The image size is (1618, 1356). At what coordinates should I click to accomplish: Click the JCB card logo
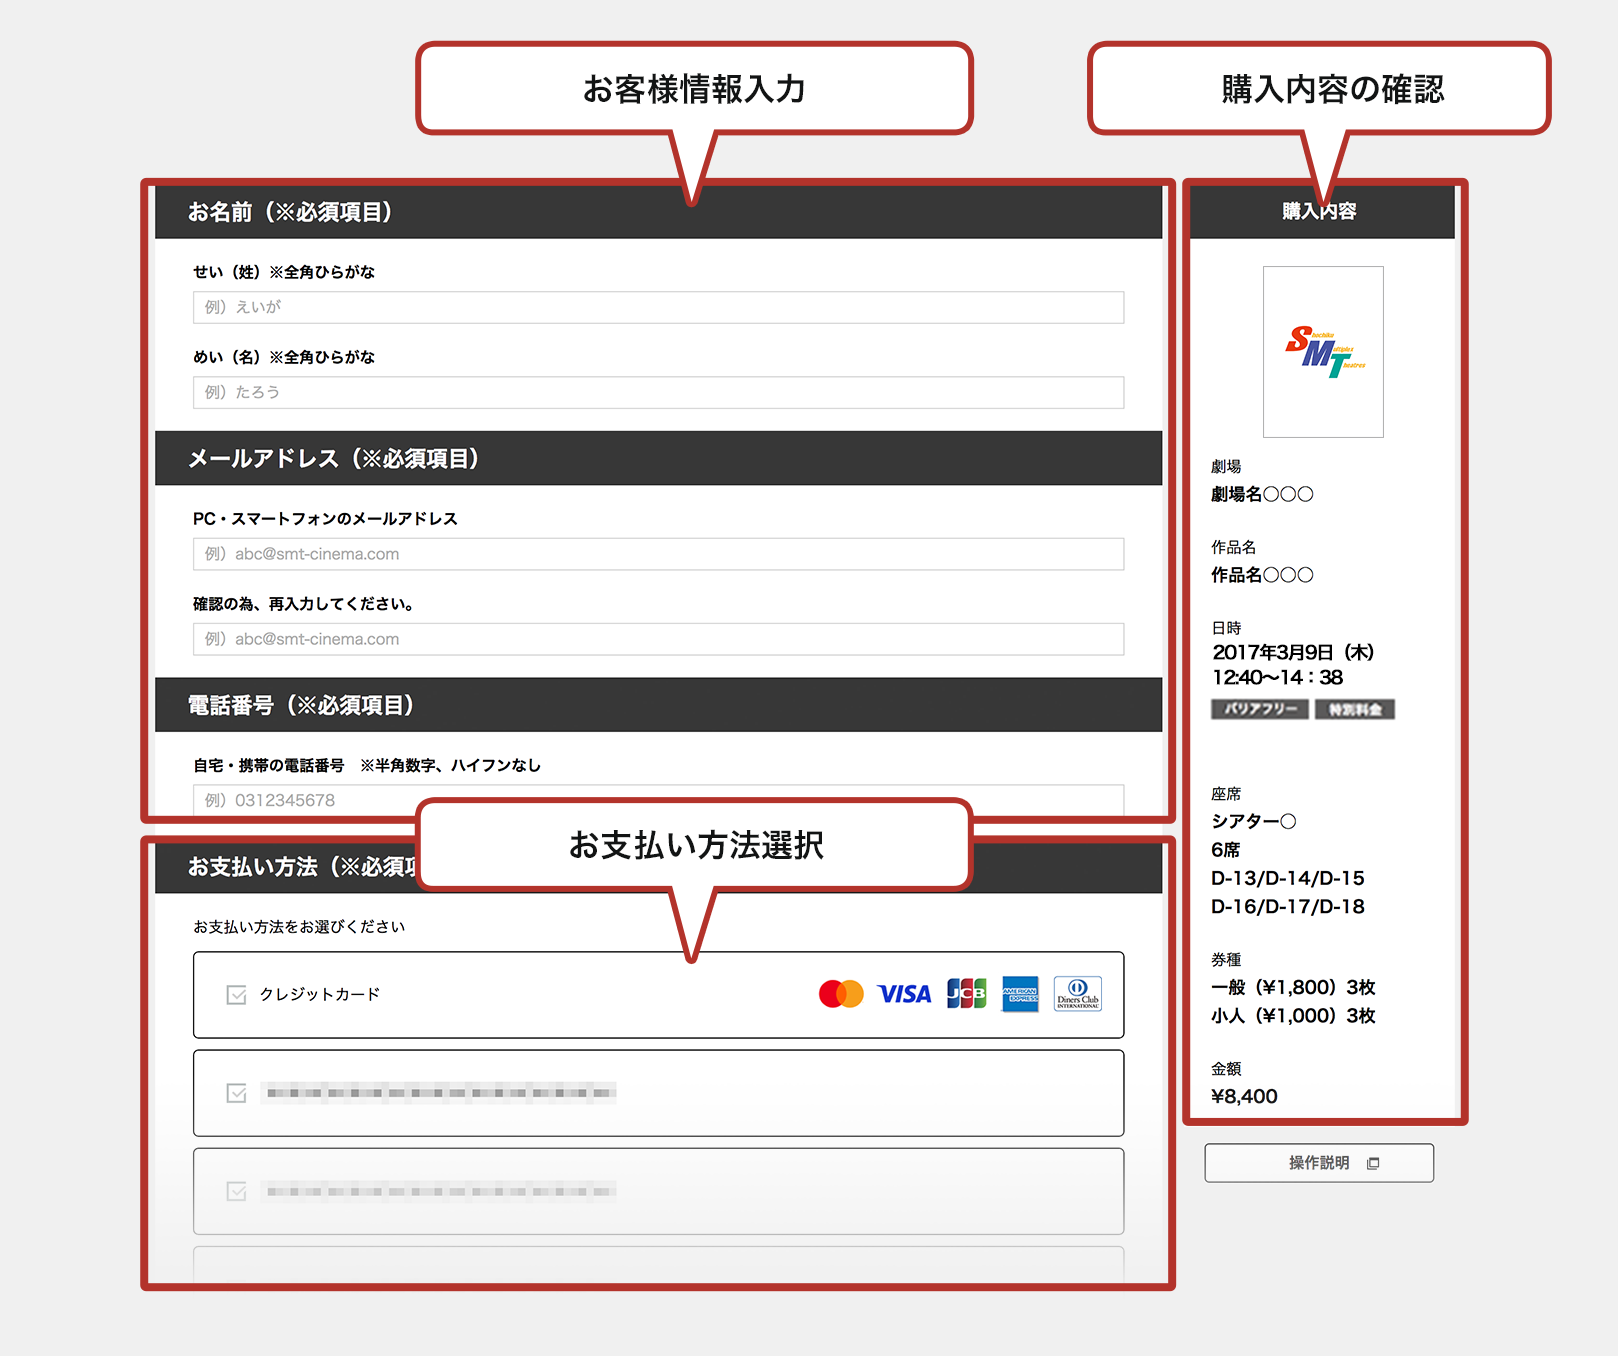966,994
